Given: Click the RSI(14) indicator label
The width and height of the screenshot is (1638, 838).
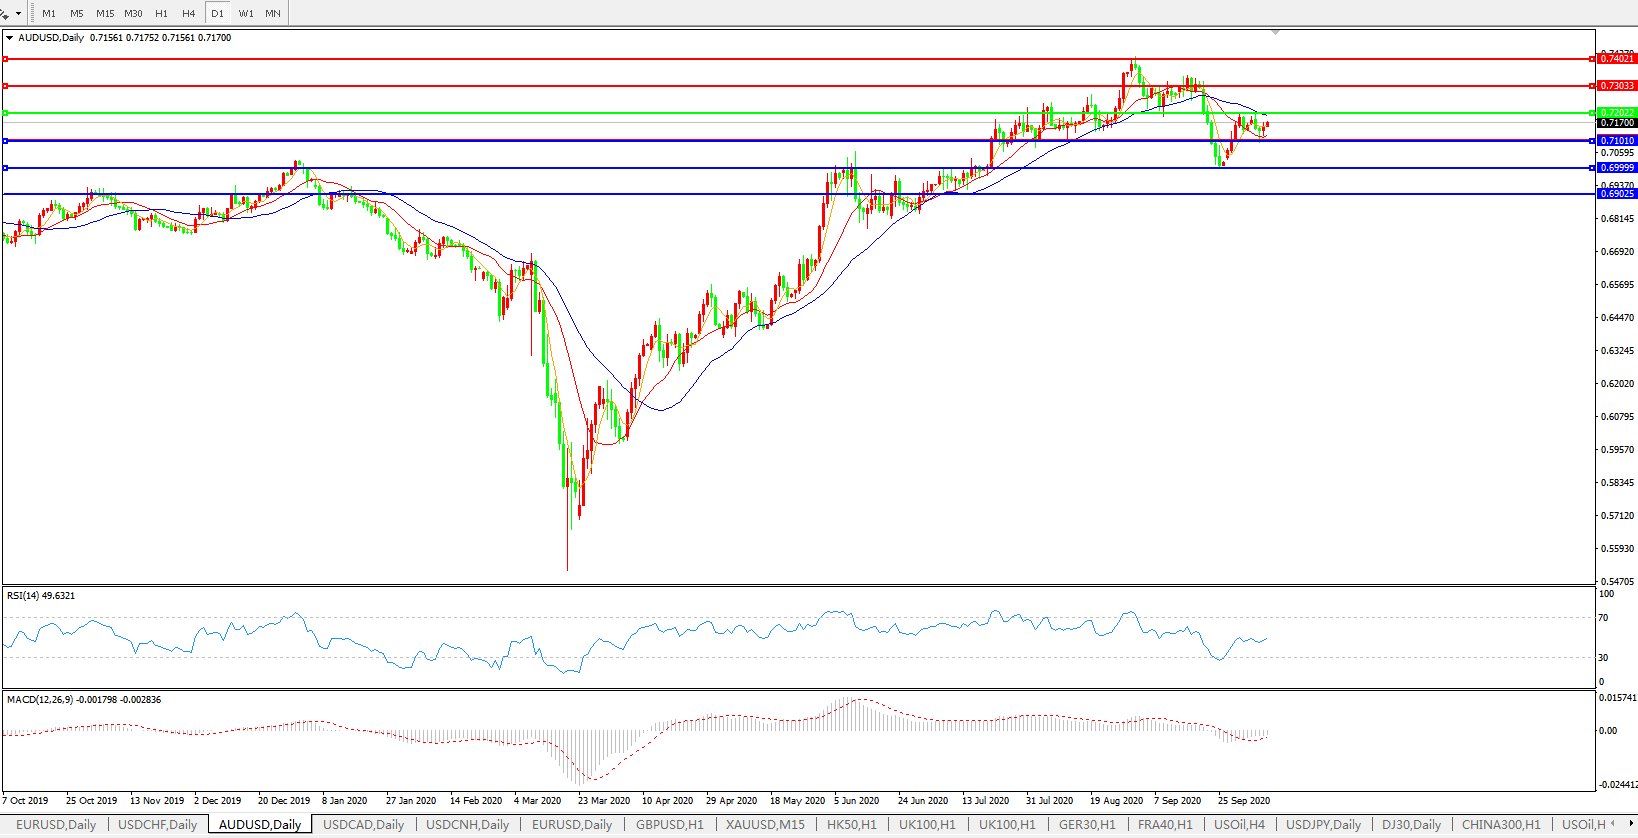Looking at the screenshot, I should [40, 596].
